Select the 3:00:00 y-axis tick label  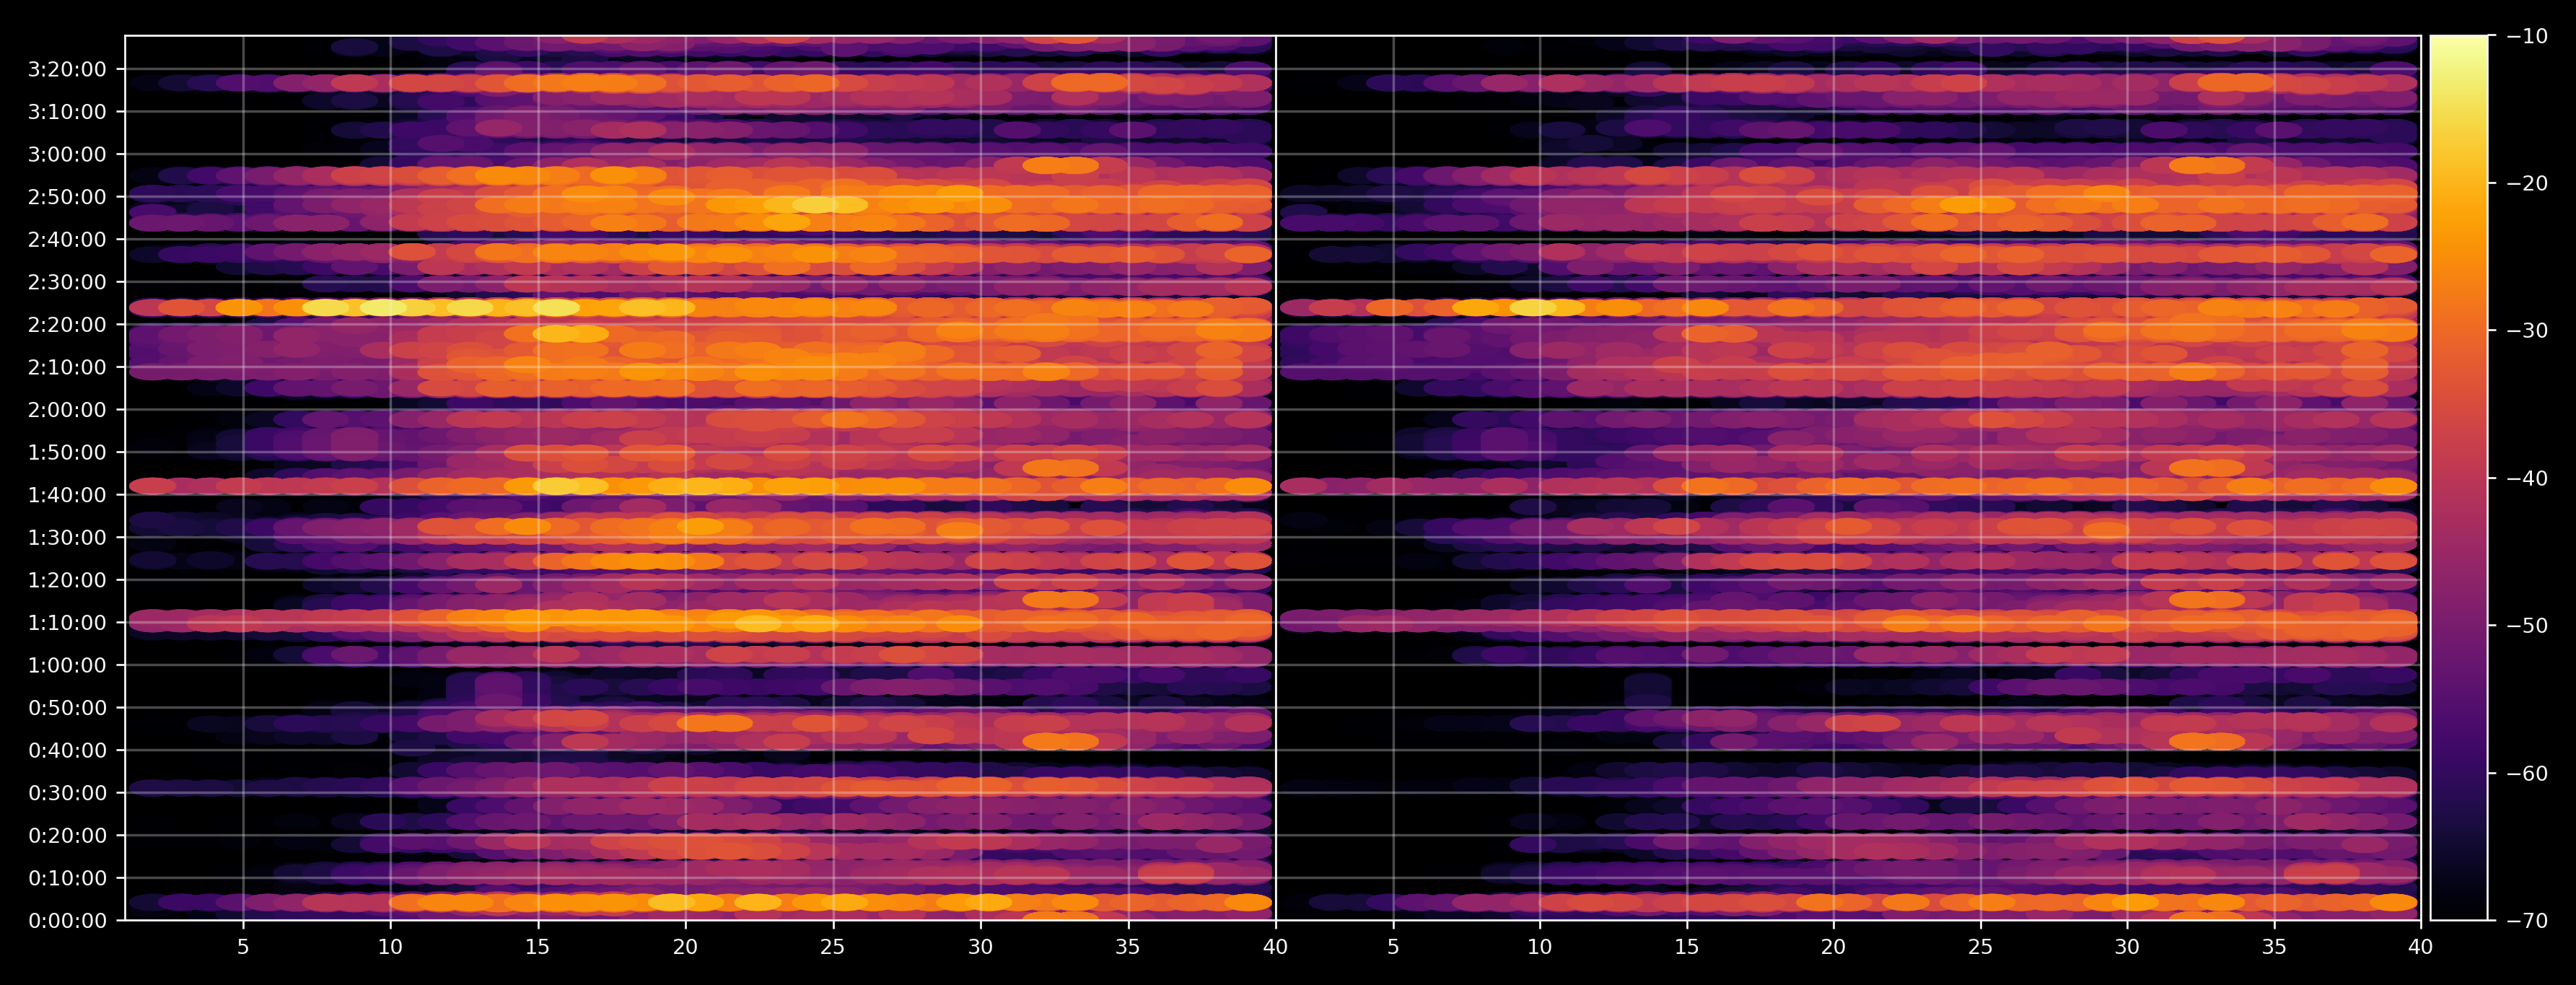click(x=67, y=154)
